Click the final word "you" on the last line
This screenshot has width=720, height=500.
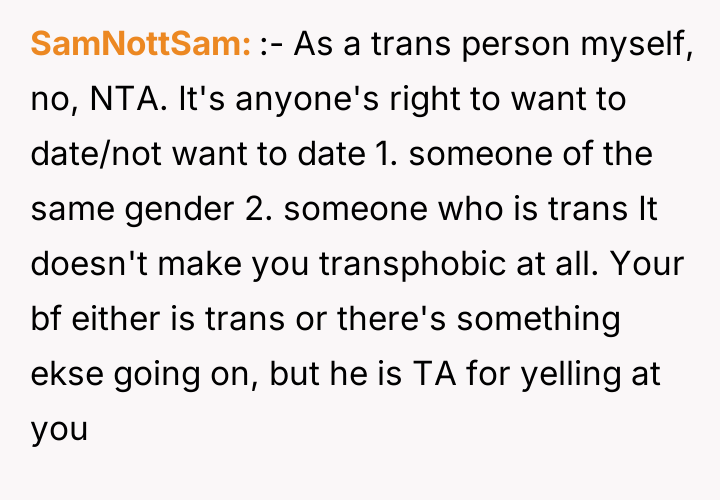click(x=59, y=430)
